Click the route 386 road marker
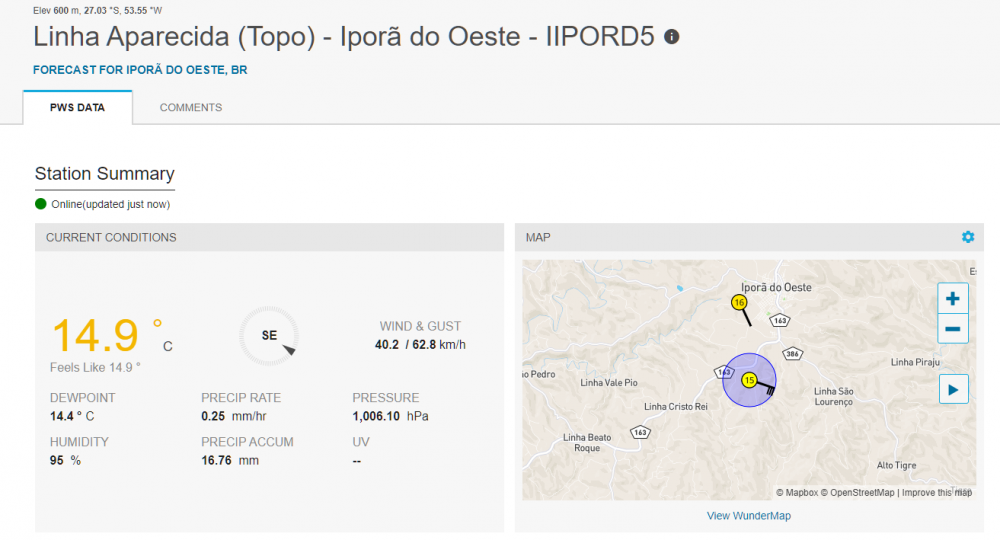 [793, 353]
